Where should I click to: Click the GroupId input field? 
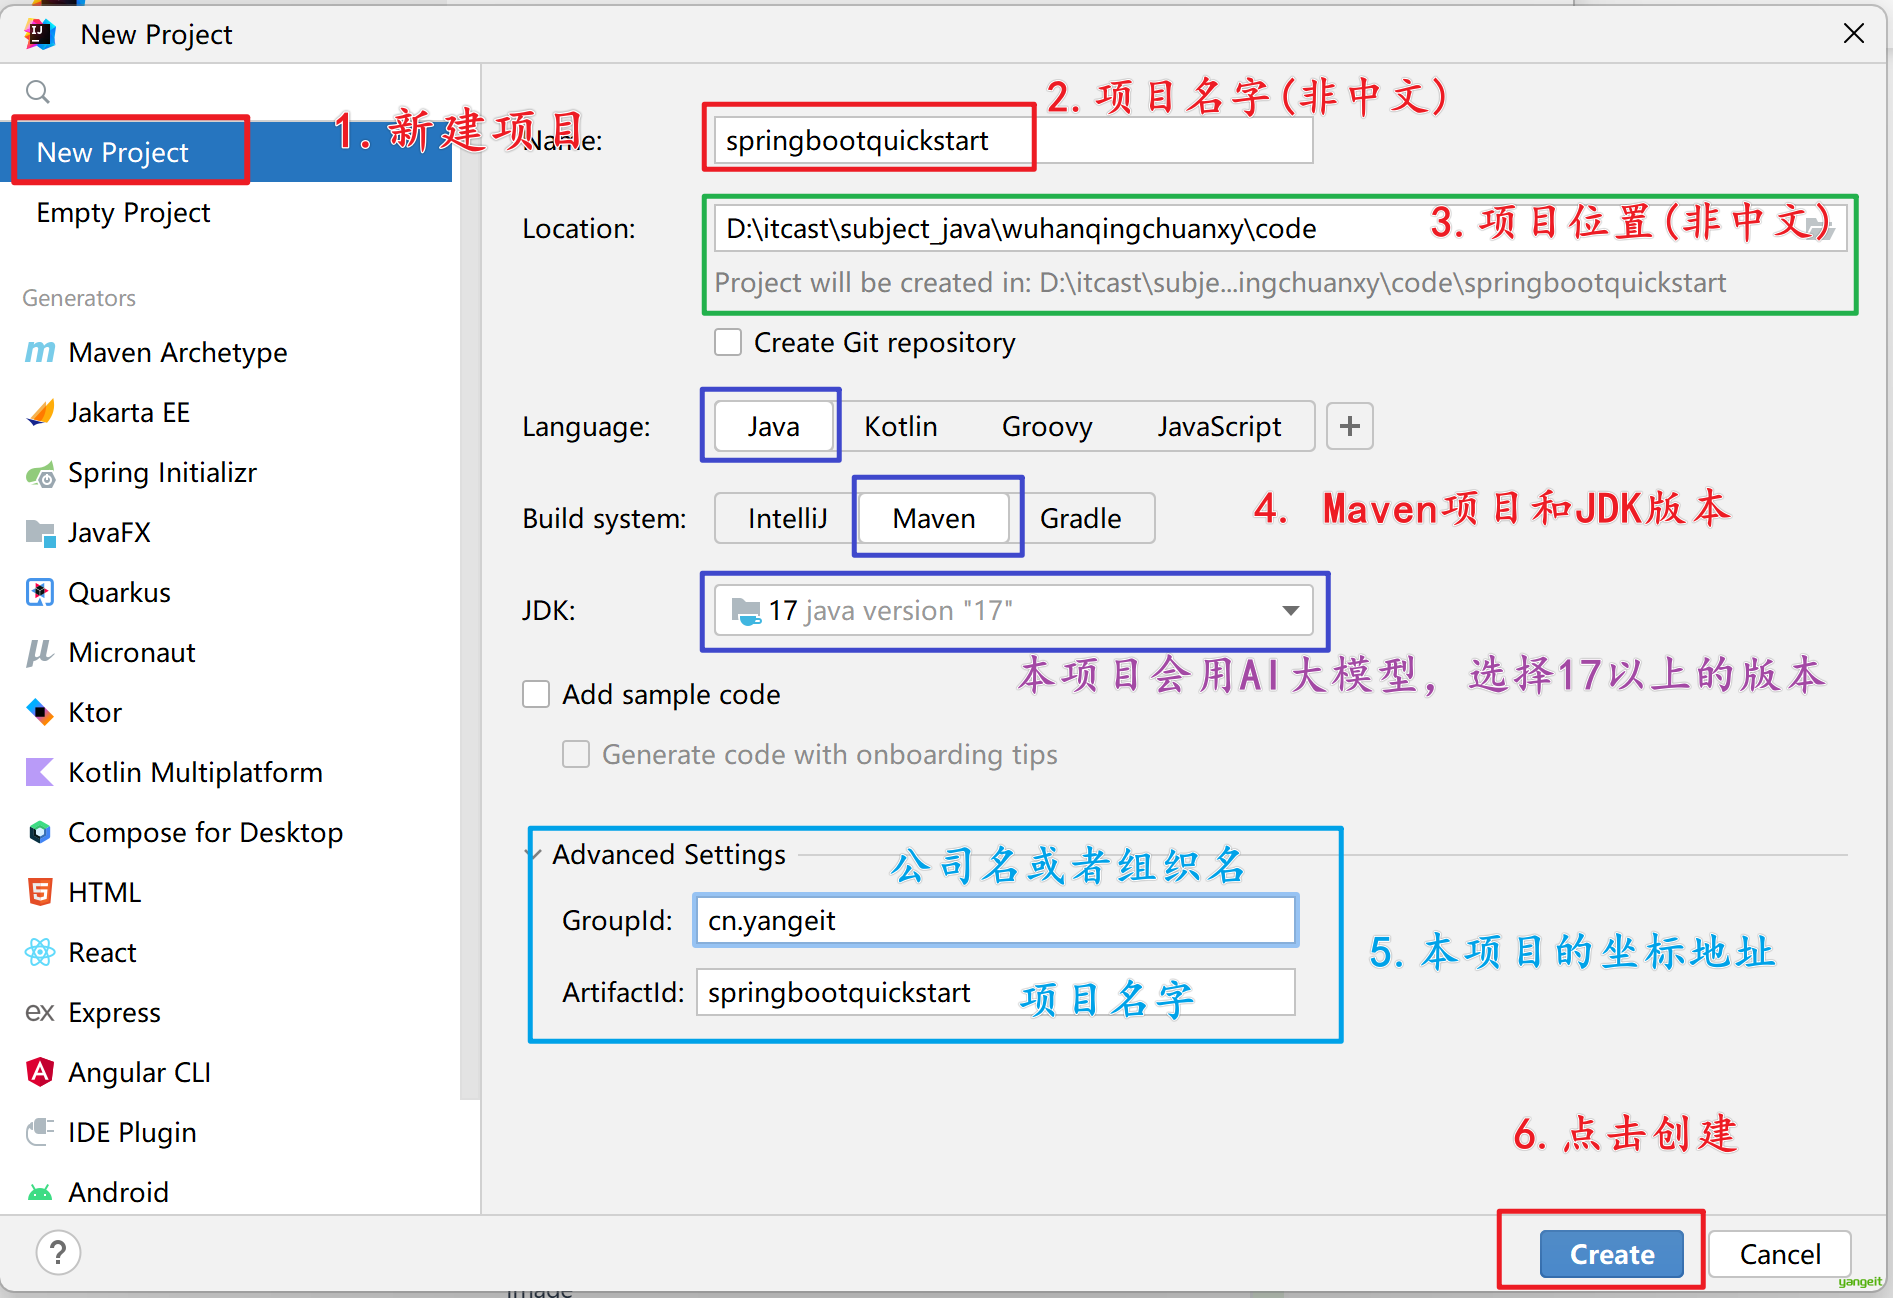(996, 921)
